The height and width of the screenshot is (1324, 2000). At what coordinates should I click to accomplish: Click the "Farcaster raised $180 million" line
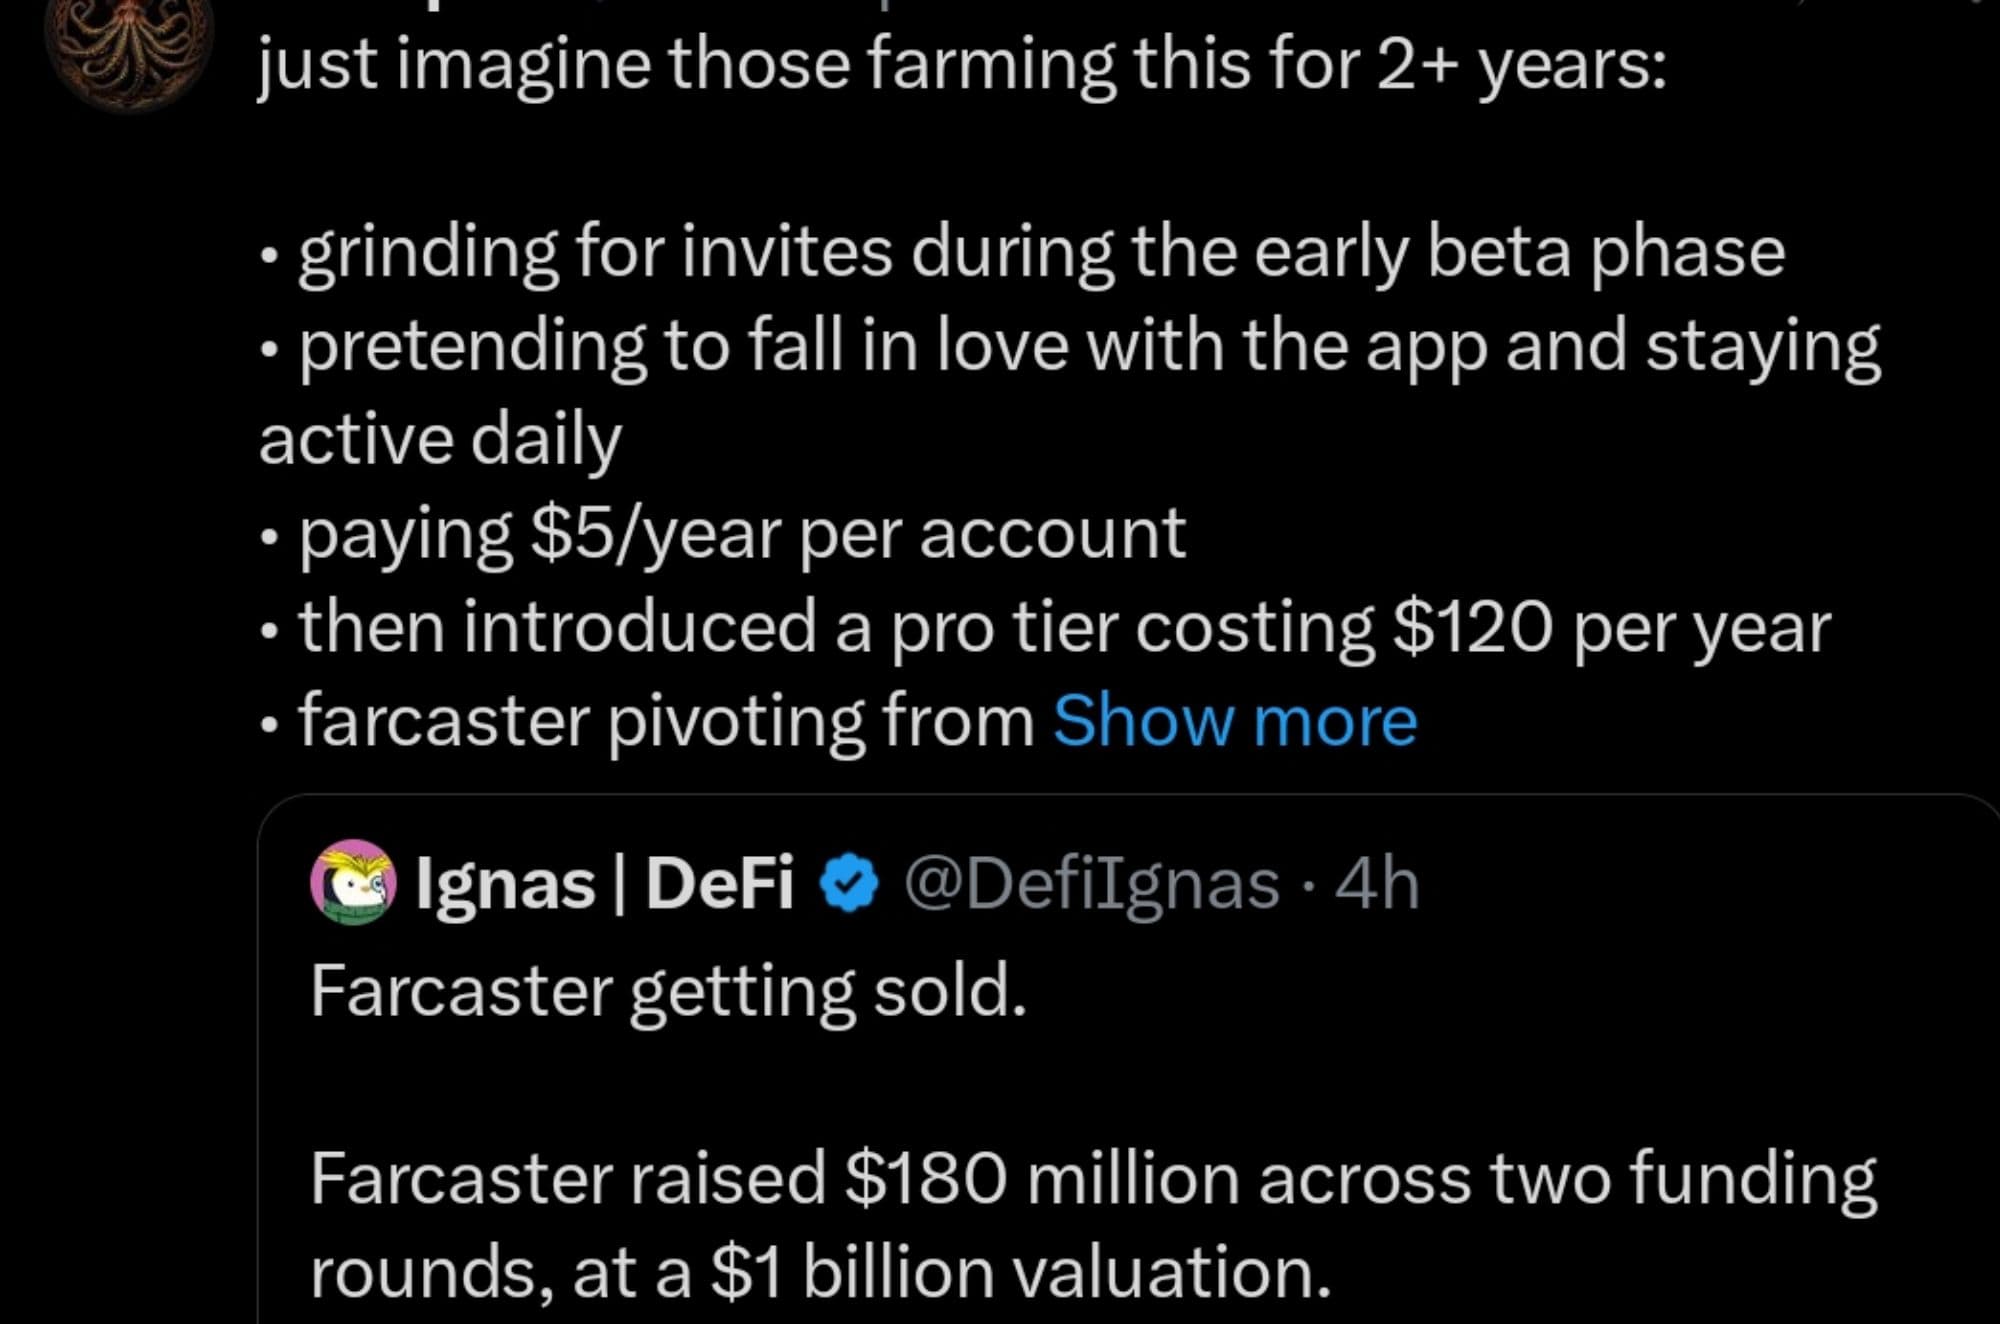(x=1092, y=1178)
